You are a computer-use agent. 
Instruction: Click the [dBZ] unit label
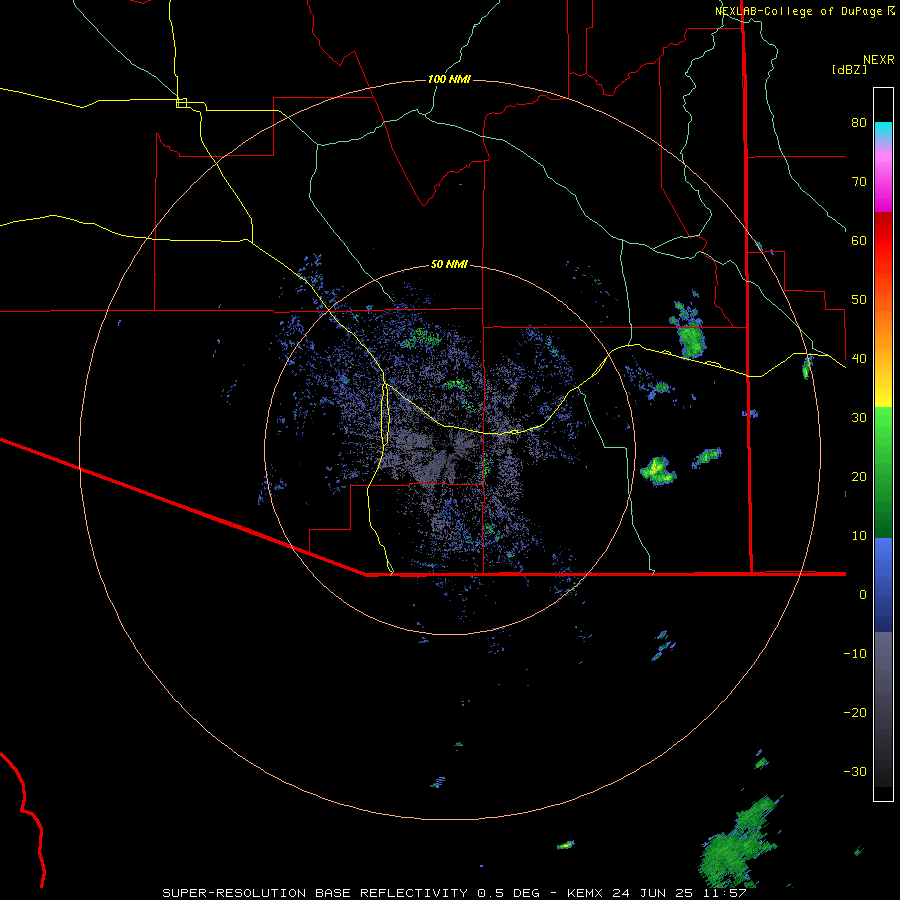(x=849, y=69)
